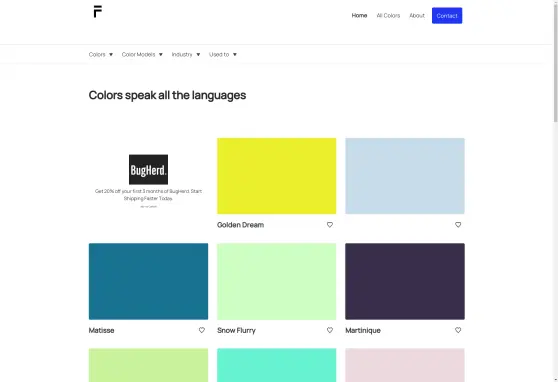Image resolution: width=558 pixels, height=382 pixels.
Task: Click the Colors speak all the languages heading
Action: click(x=167, y=95)
